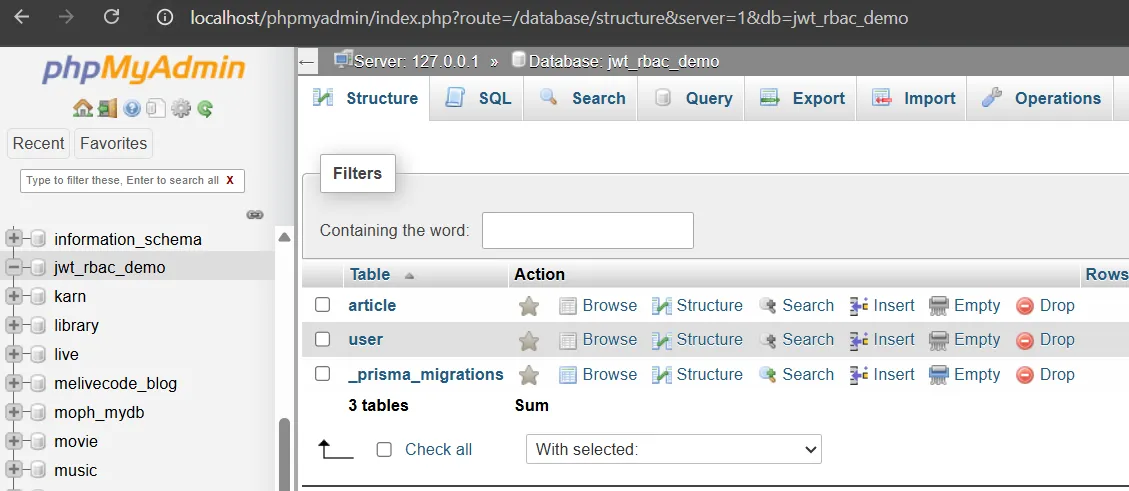1129x491 pixels.
Task: Check the article table checkbox
Action: [323, 305]
